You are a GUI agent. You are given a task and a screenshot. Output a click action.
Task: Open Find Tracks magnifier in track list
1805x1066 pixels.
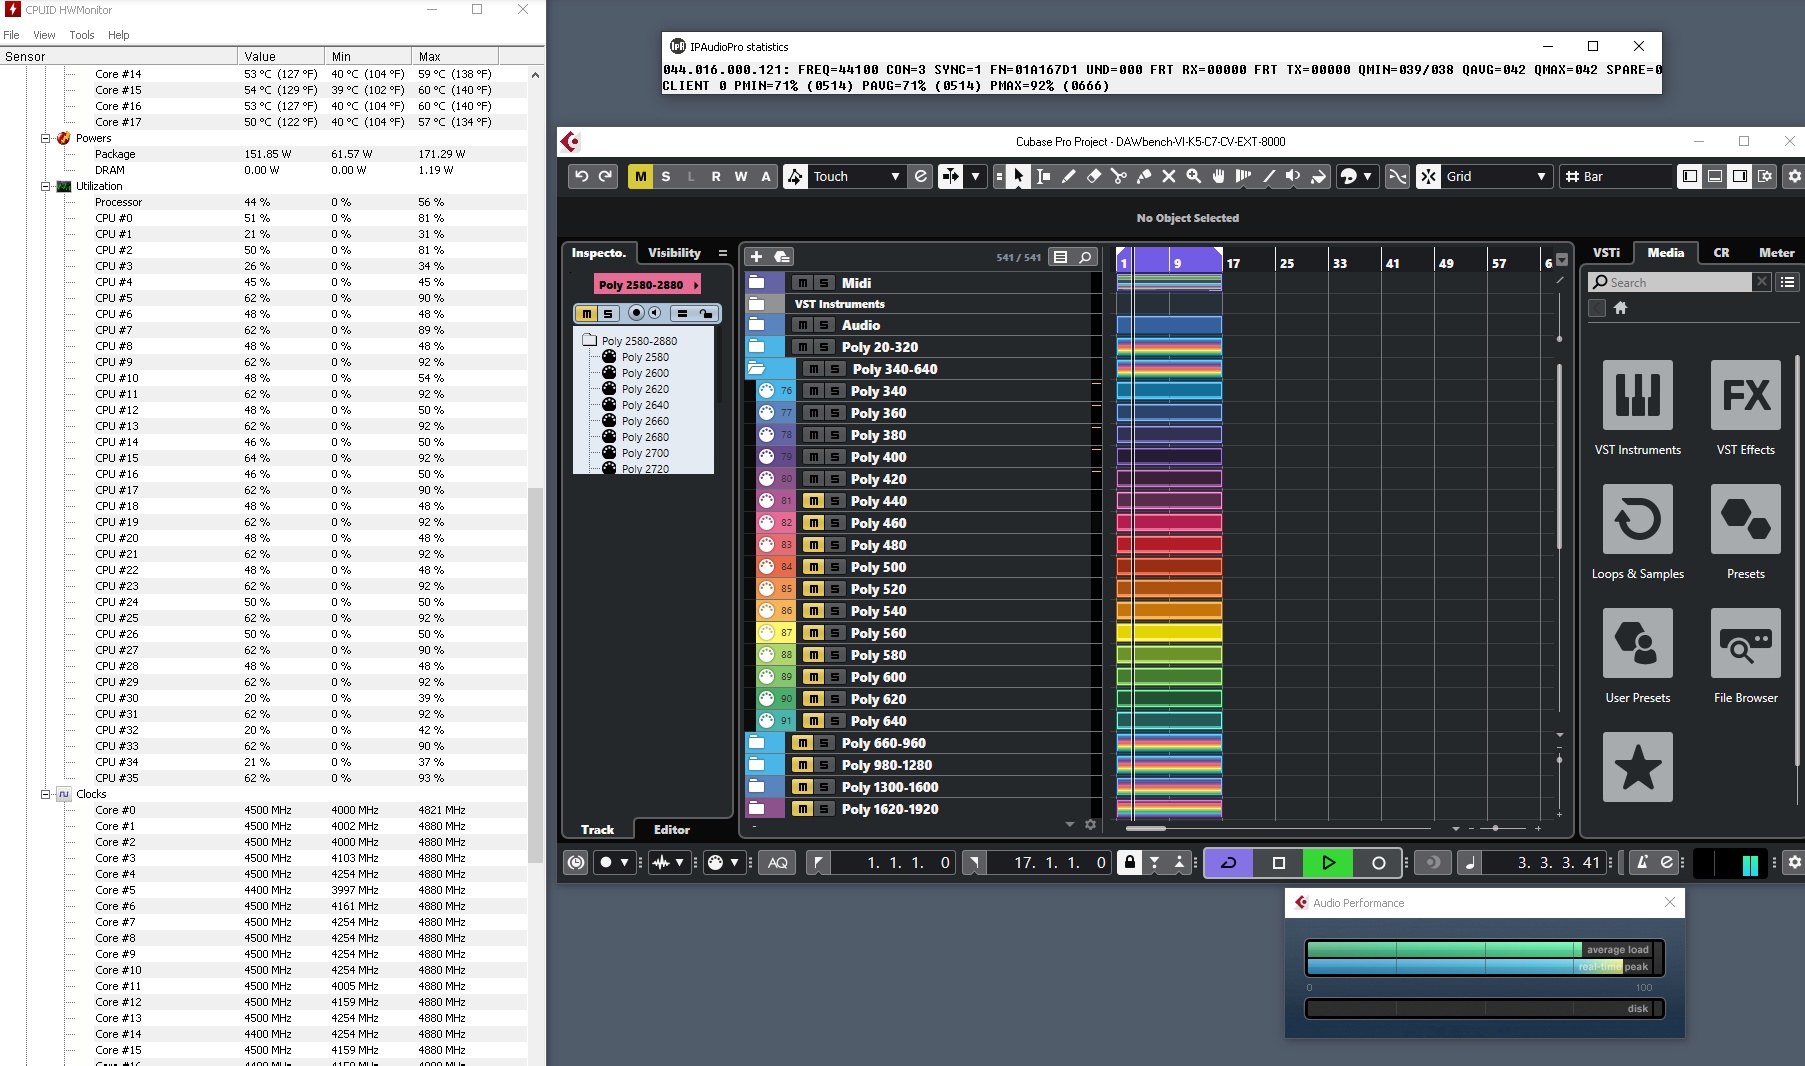1085,257
